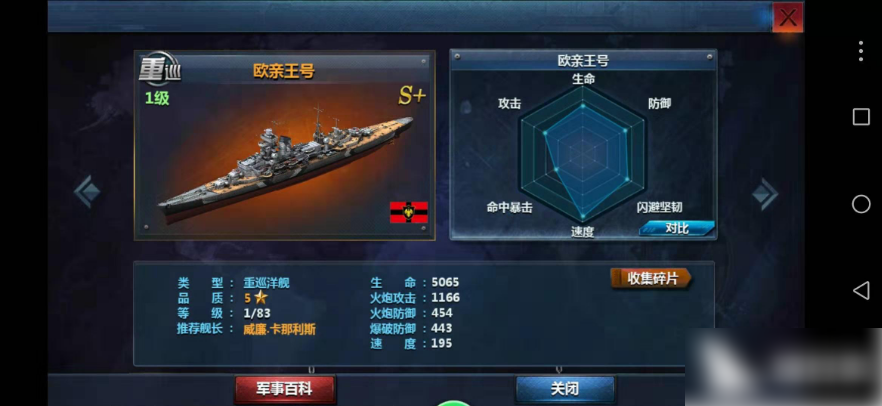The width and height of the screenshot is (882, 406).
Task: Close the ship details with red X
Action: (x=788, y=17)
